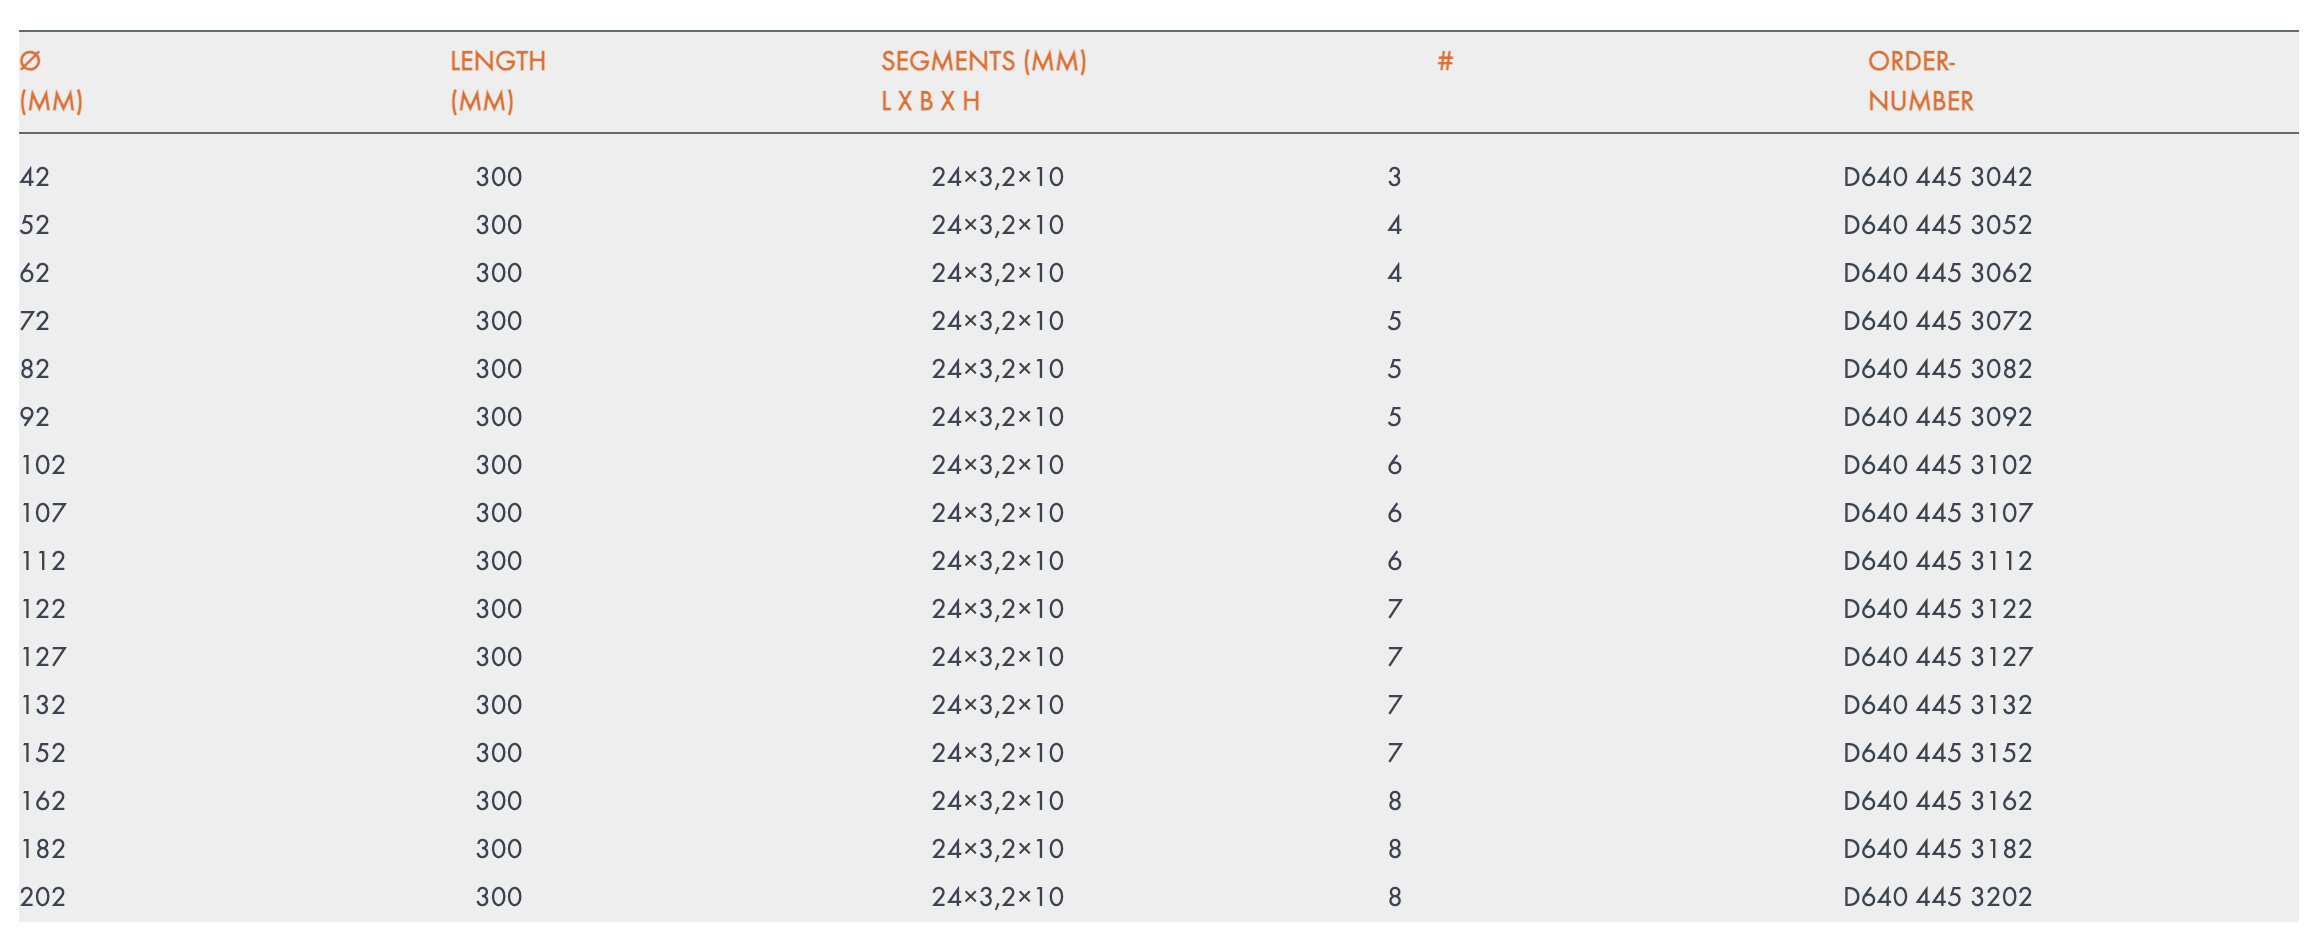Click segment size in the 72 mm row
The width and height of the screenshot is (2322, 938).
pyautogui.click(x=997, y=321)
